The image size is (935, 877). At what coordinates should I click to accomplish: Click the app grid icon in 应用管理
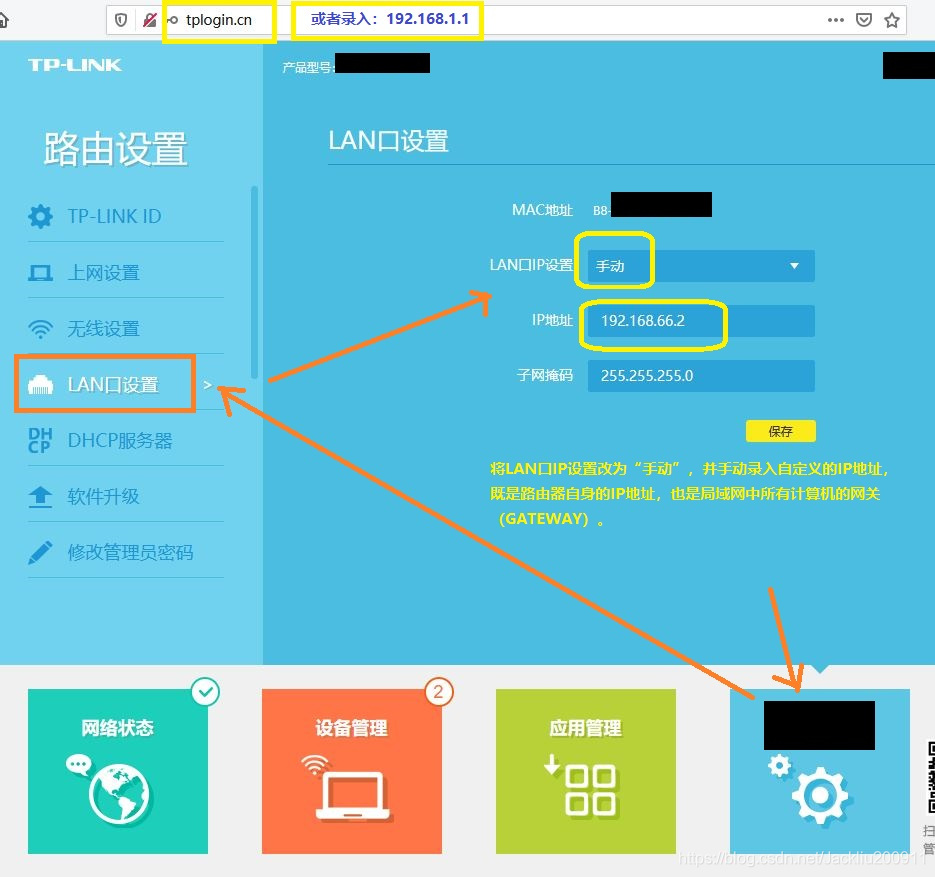589,790
